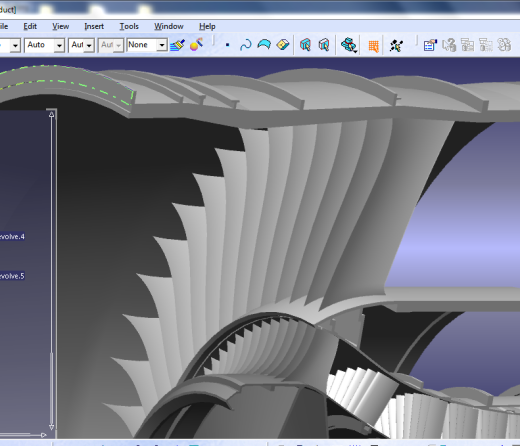Screen dimensions: 520x446
Task: Open the Help menu
Action: coord(207,26)
